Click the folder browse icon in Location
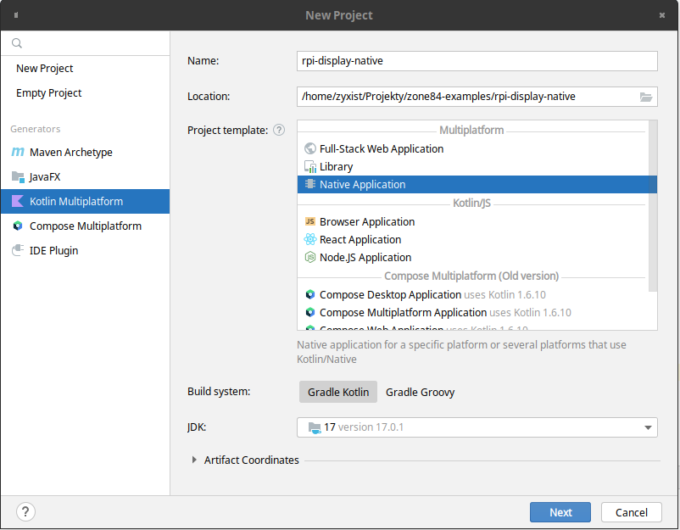 (x=646, y=97)
